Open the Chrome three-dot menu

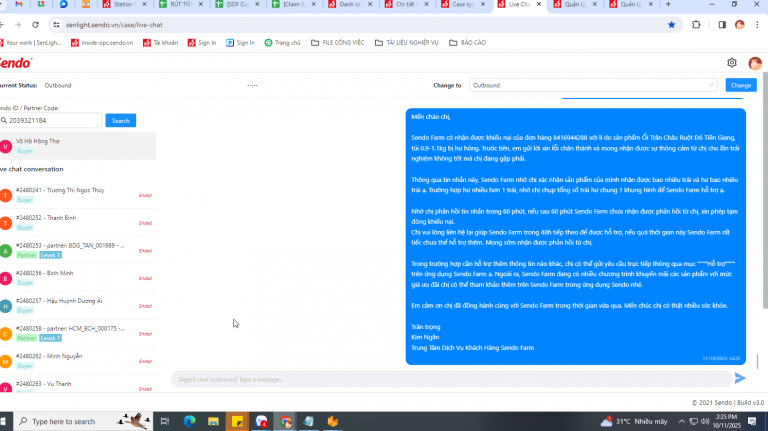757,24
